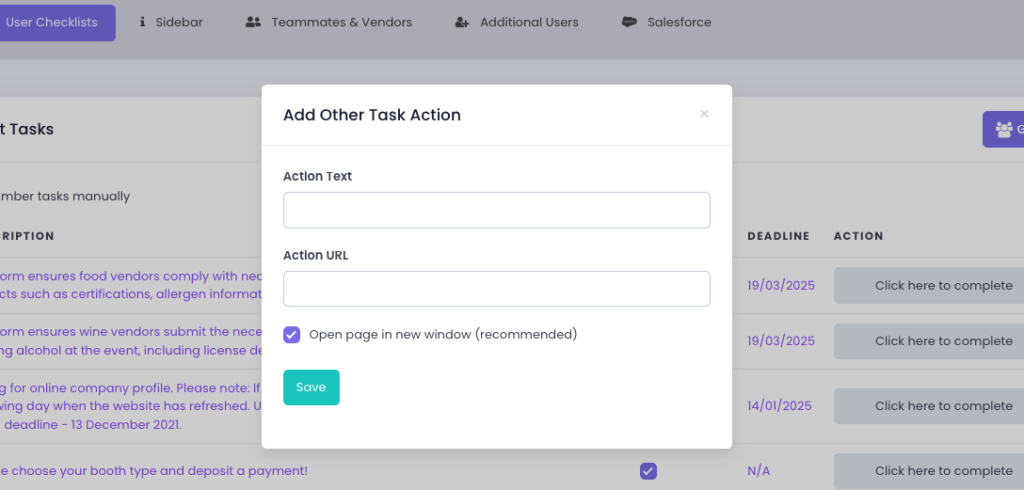Viewport: 1024px width, 490px height.
Task: Uncheck Open page in new window
Action: [292, 335]
